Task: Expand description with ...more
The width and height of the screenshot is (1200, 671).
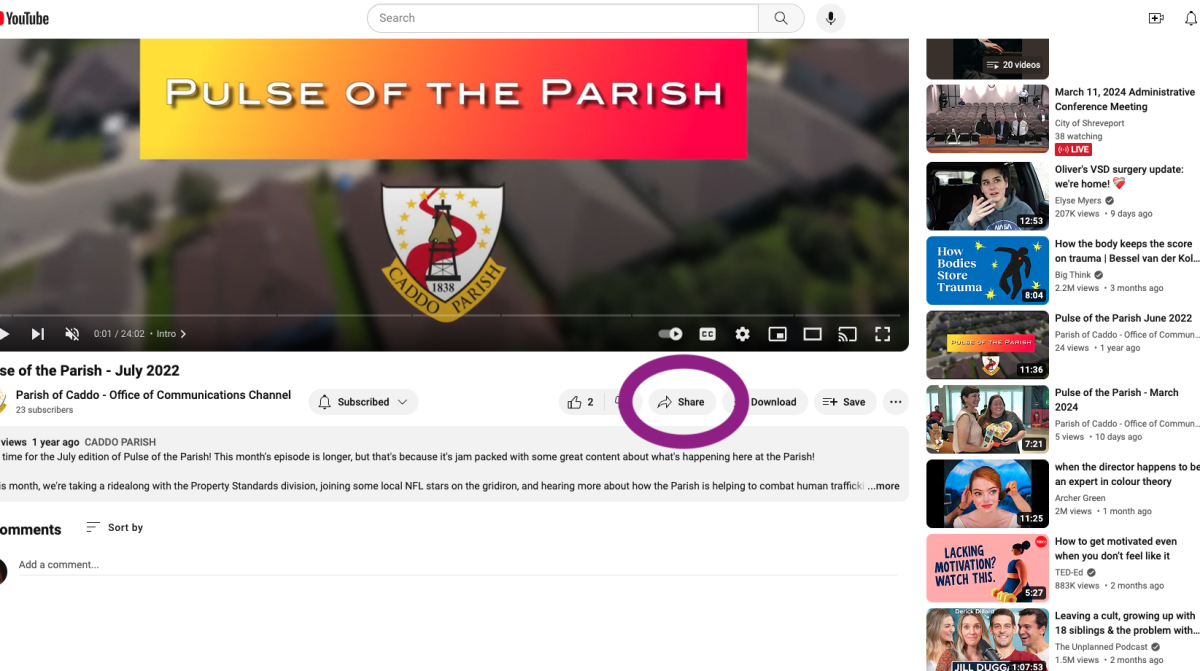Action: [883, 486]
